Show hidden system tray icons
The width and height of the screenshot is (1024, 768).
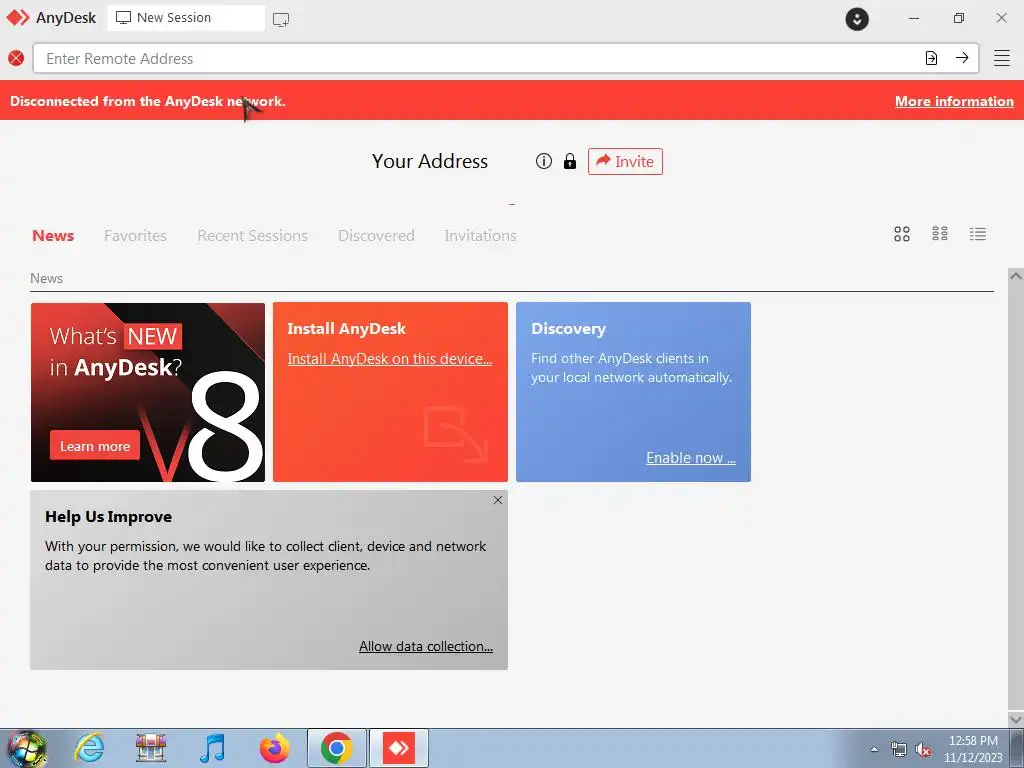pyautogui.click(x=874, y=749)
